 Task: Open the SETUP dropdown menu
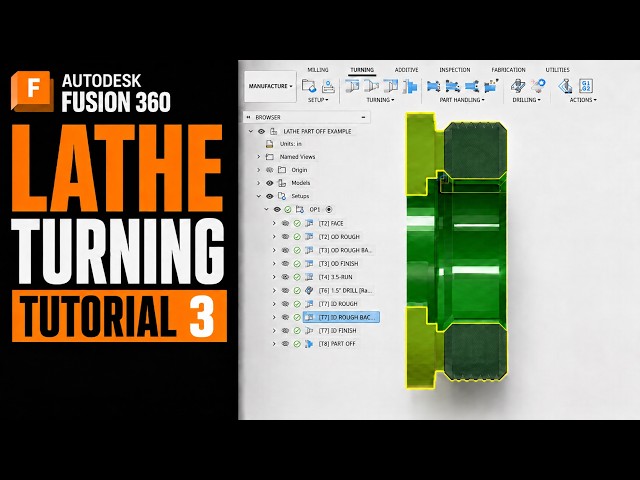(318, 100)
